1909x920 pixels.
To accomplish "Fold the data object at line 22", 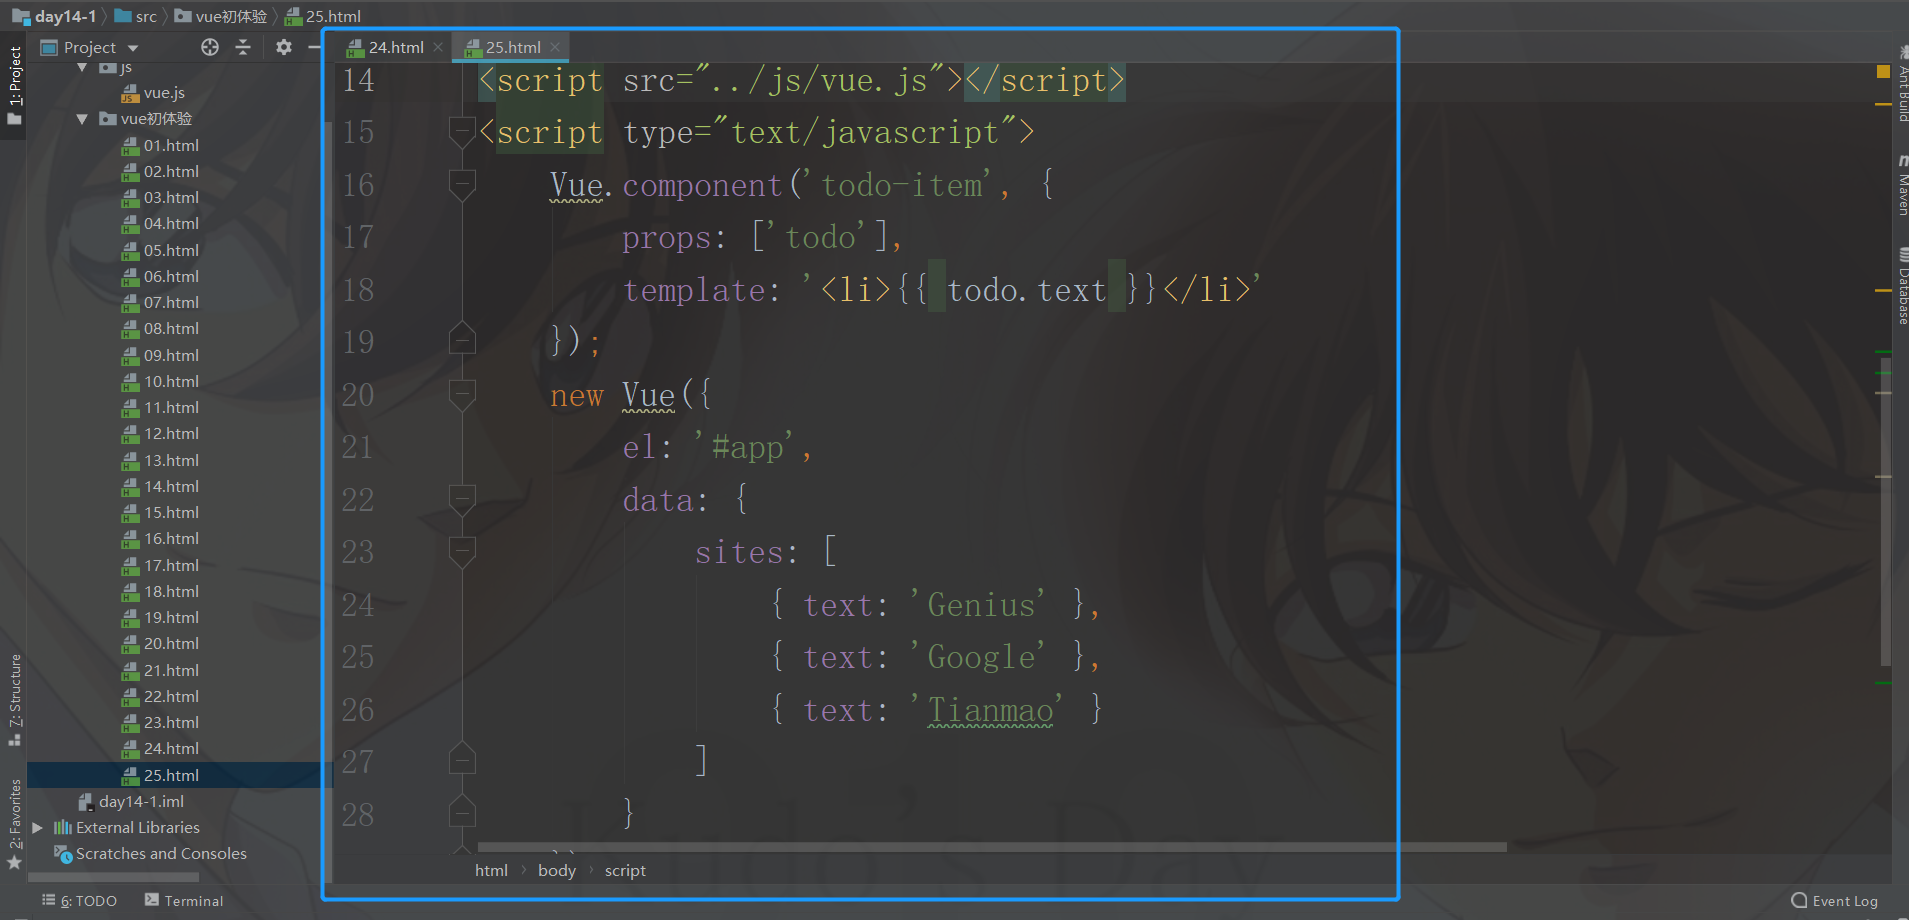I will [462, 499].
